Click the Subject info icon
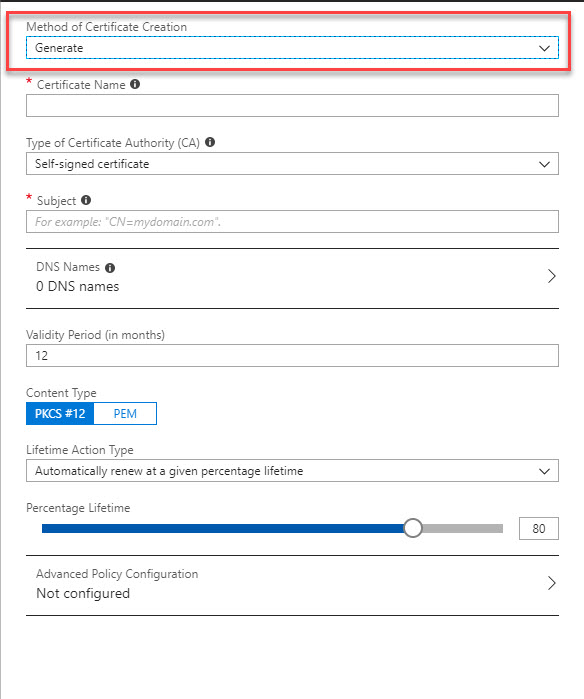 (86, 200)
